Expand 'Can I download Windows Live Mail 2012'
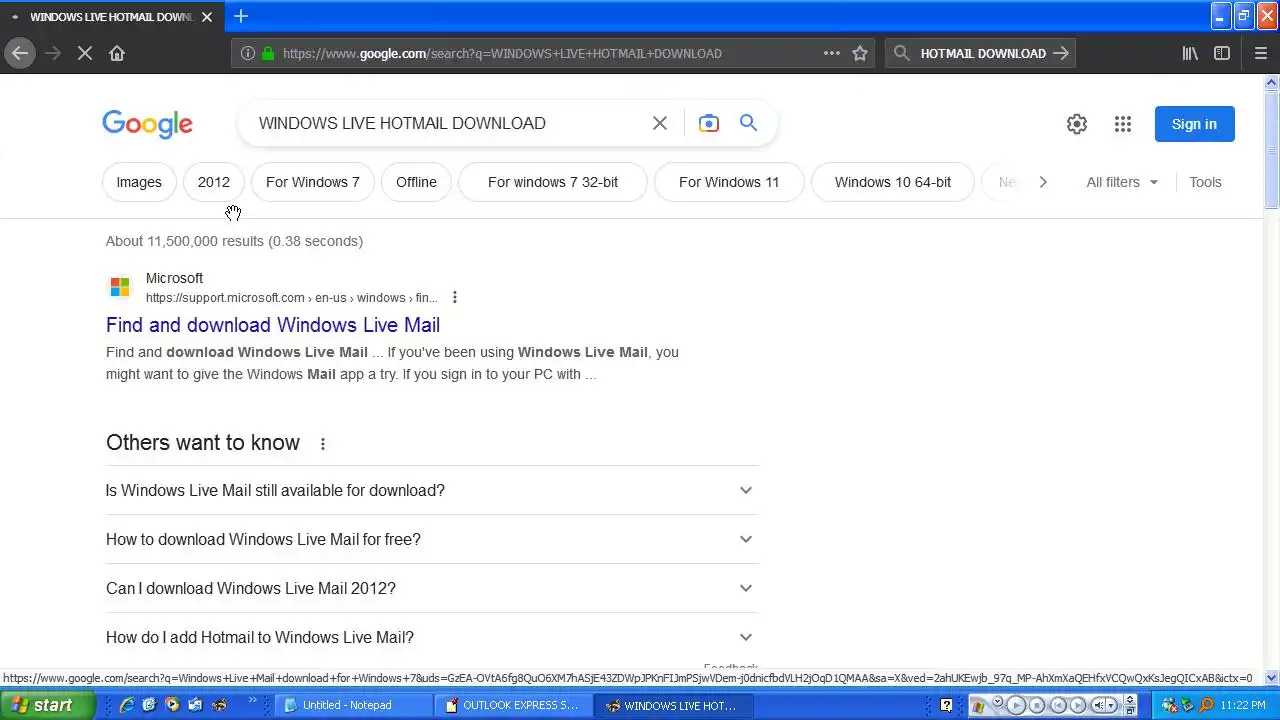This screenshot has height=720, width=1280. pos(431,588)
